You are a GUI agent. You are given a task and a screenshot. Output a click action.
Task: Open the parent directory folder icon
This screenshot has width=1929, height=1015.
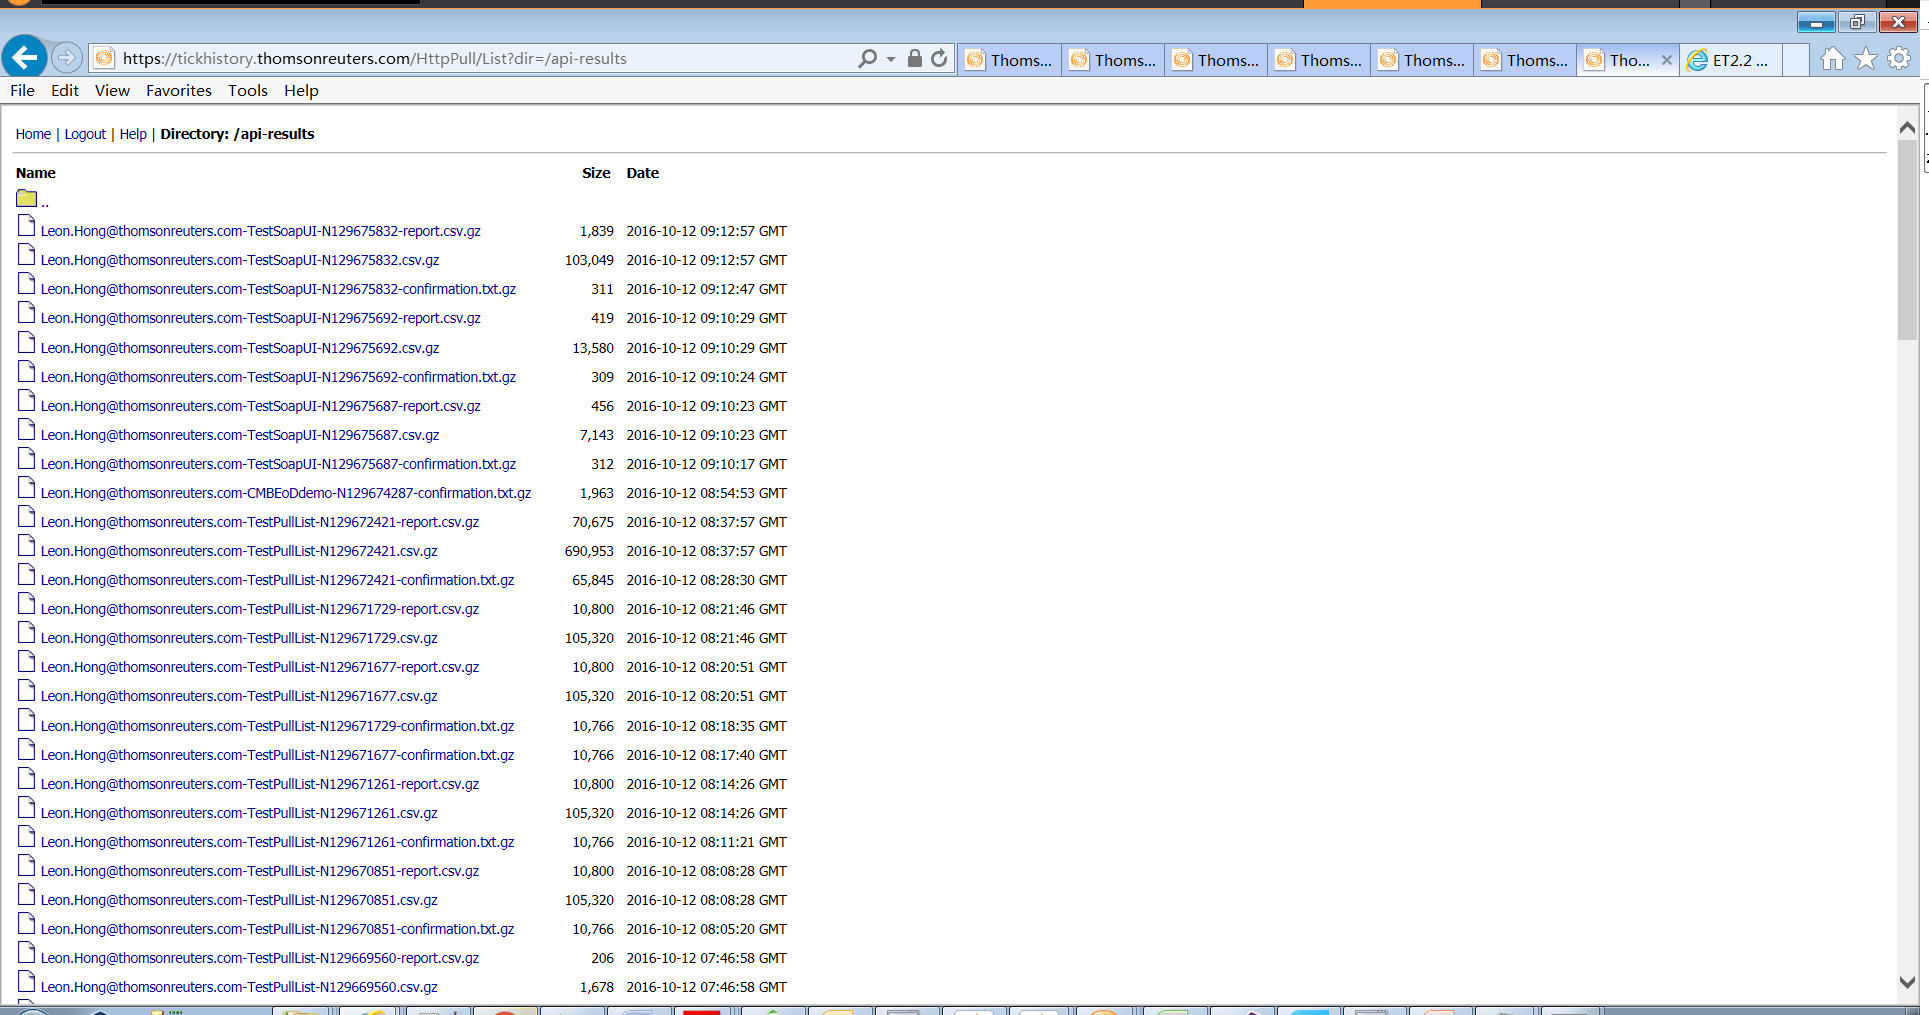tap(27, 198)
